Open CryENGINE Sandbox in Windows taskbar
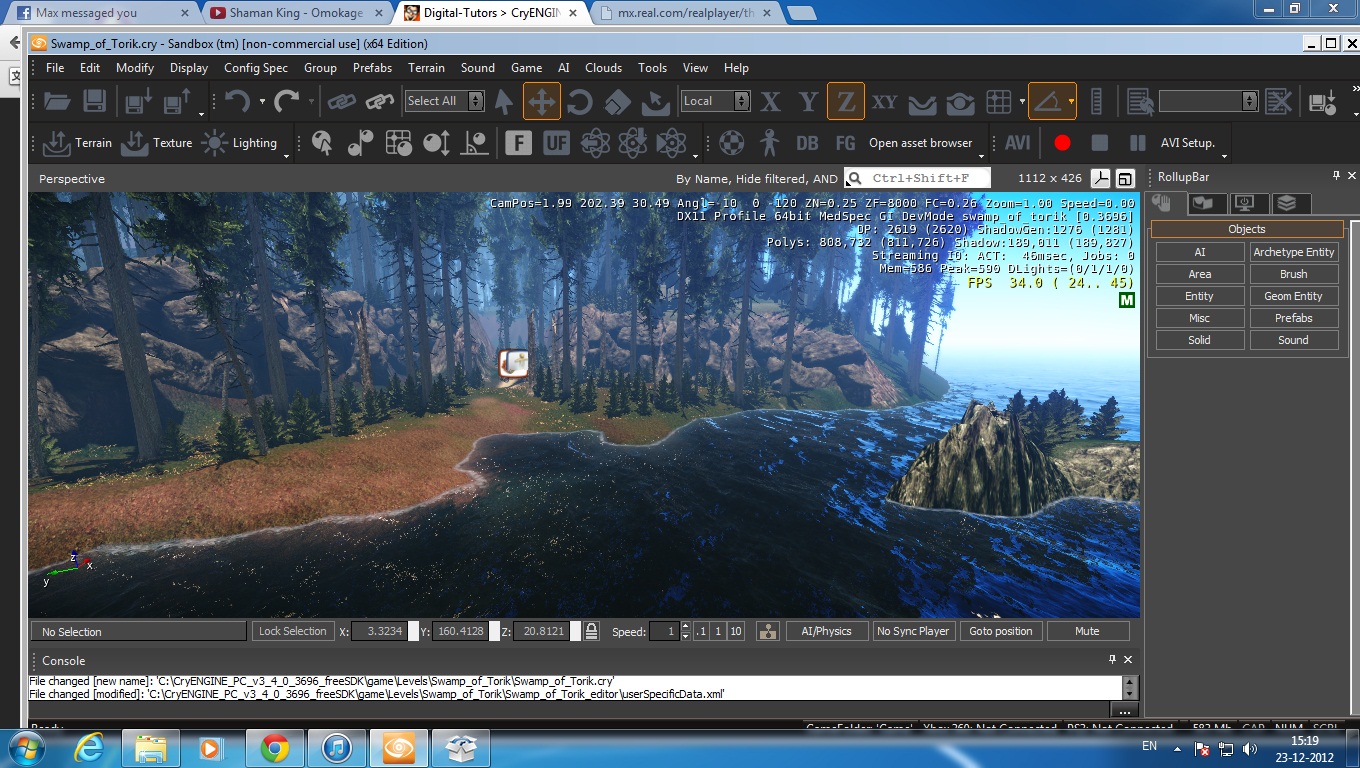 pyautogui.click(x=399, y=748)
